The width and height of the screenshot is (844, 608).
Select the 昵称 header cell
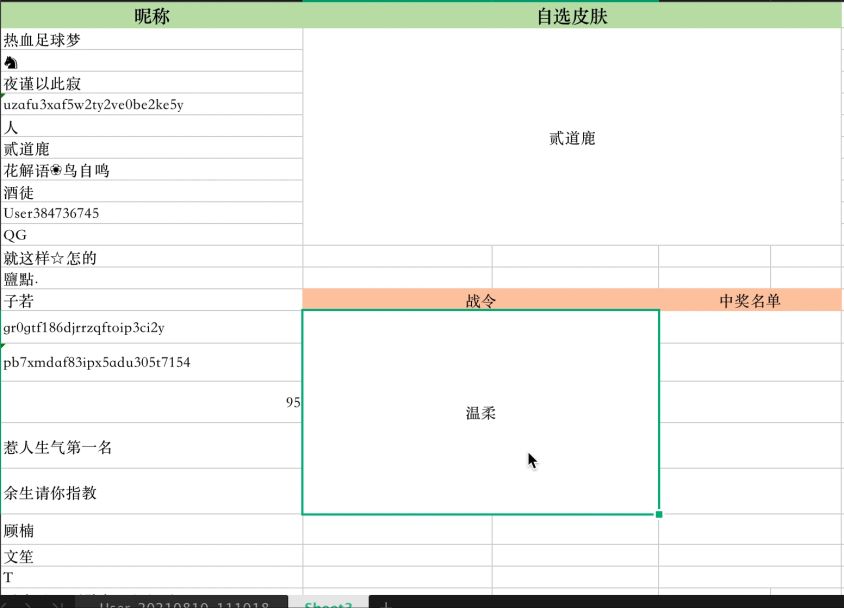[x=151, y=16]
